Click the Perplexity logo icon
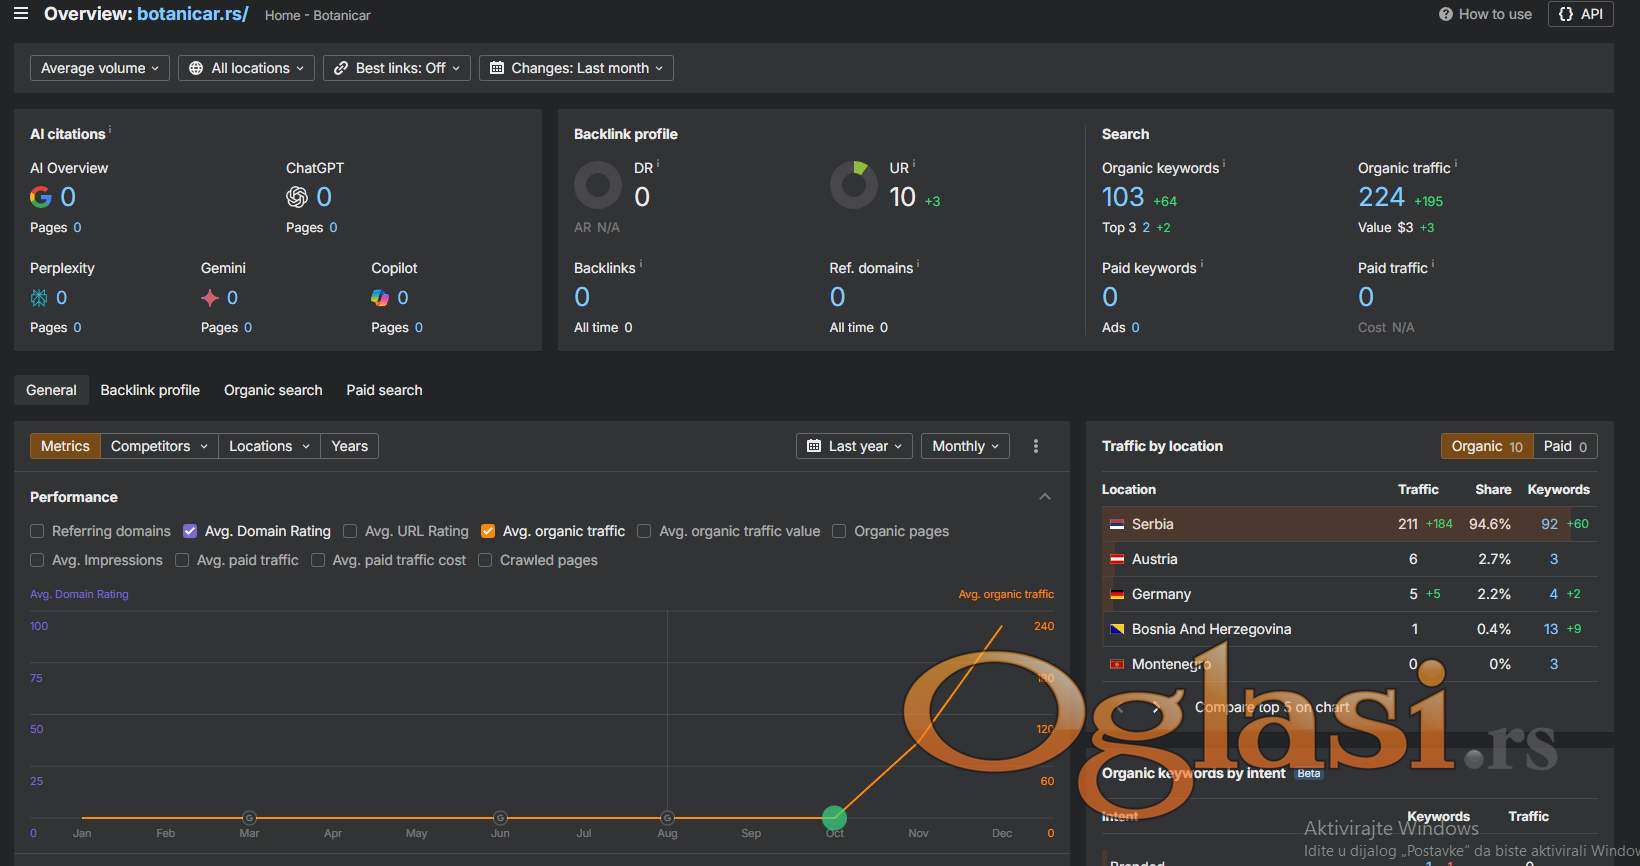1640x866 pixels. (x=39, y=298)
